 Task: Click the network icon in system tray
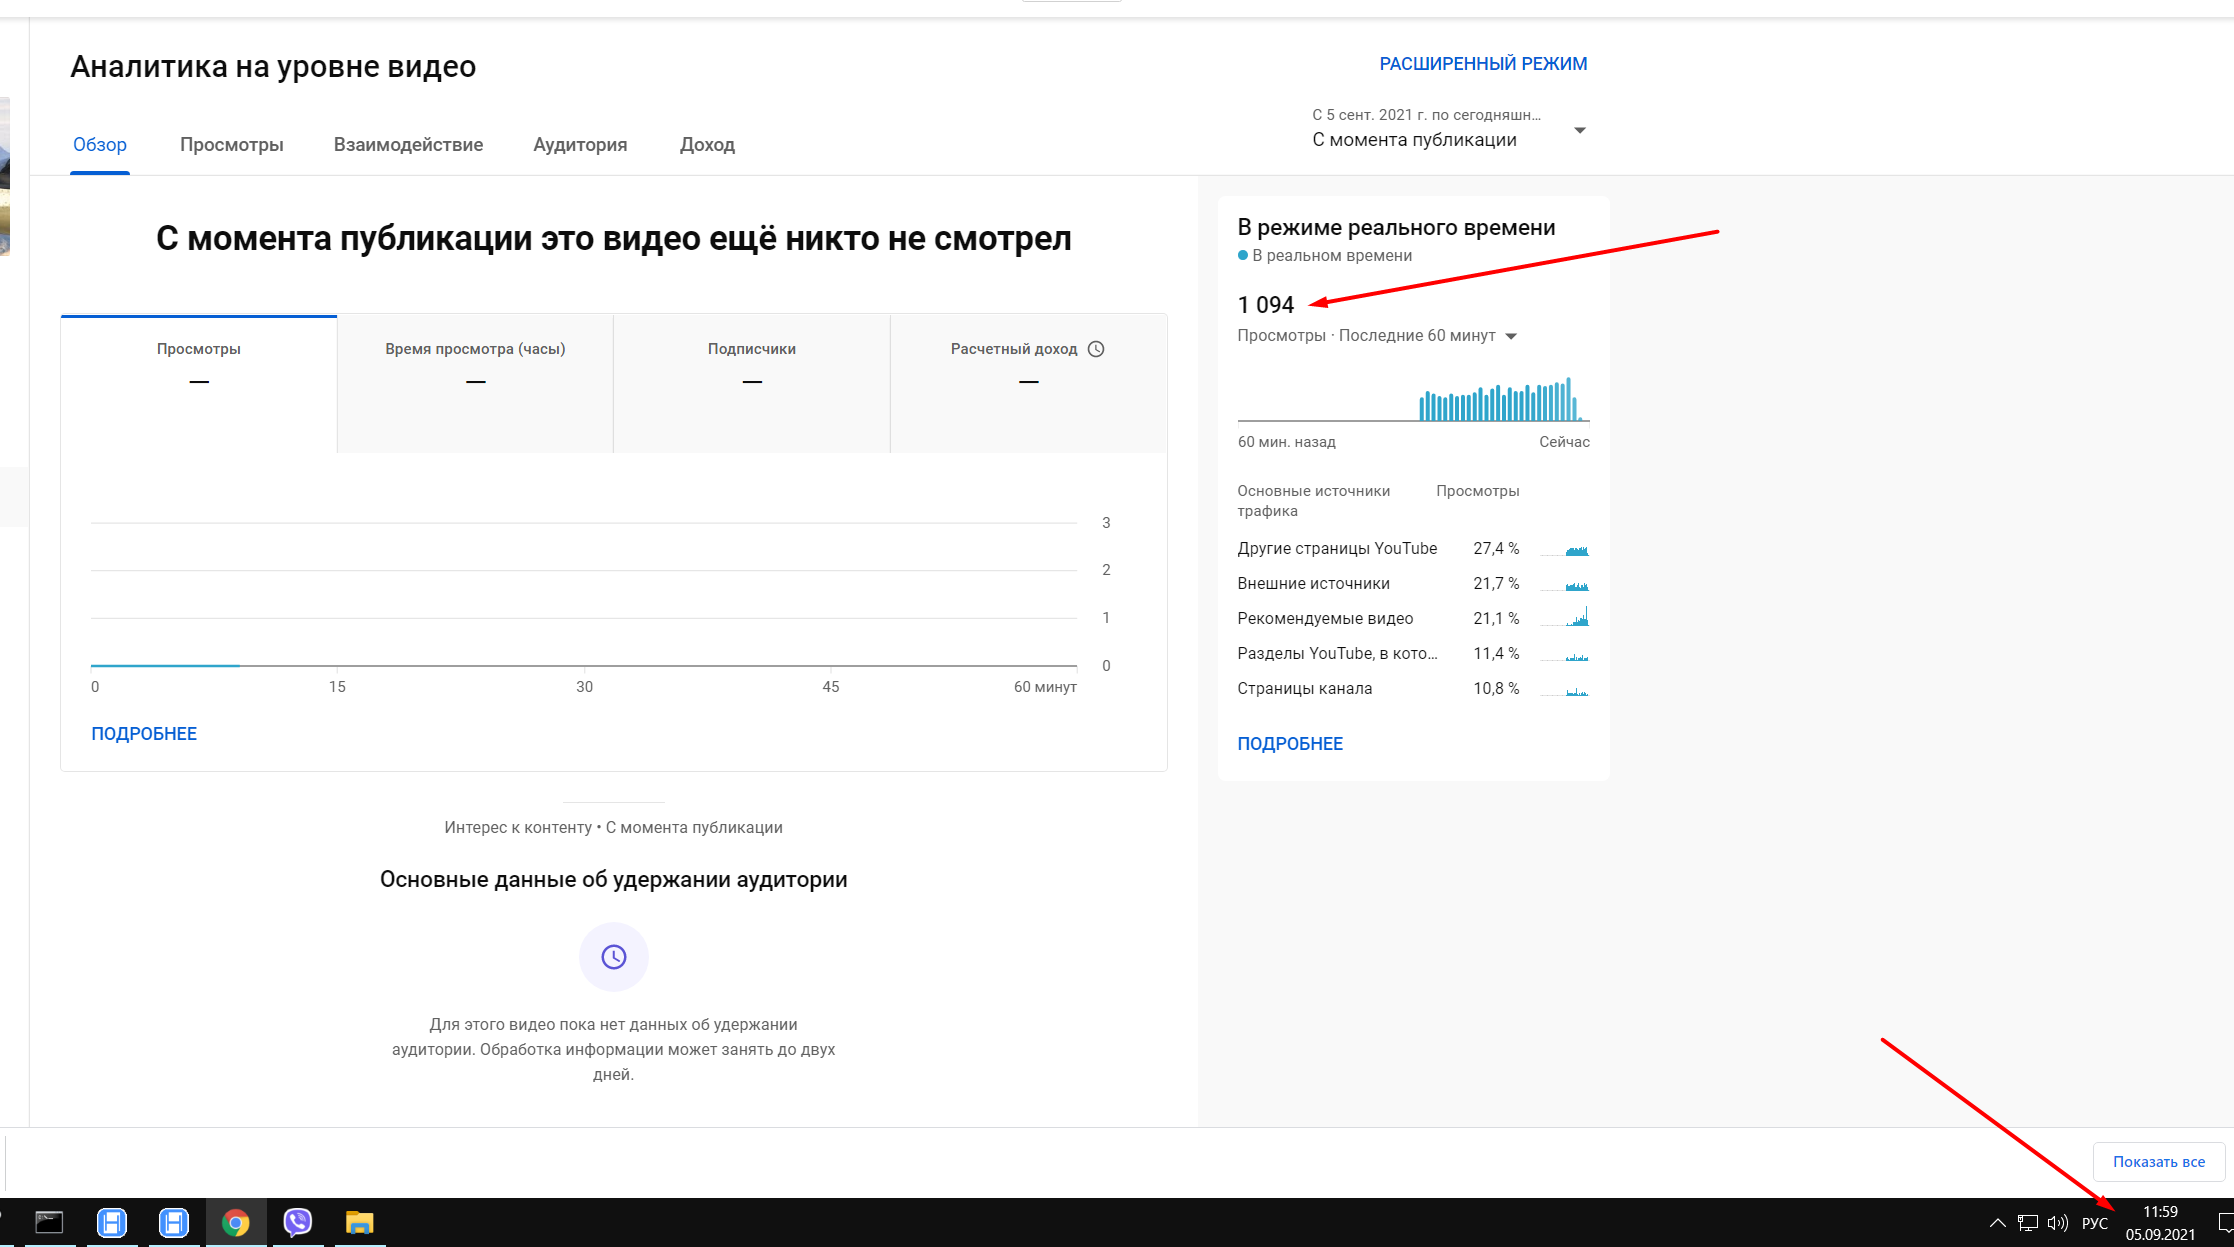2027,1223
